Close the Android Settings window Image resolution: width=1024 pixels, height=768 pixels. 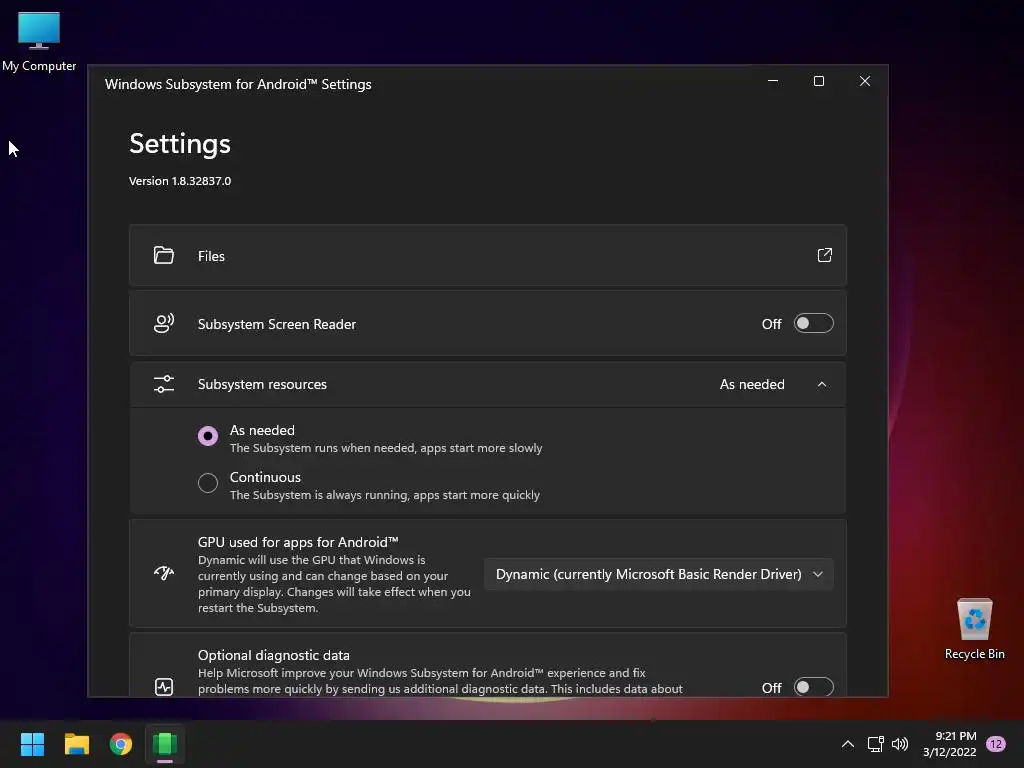click(x=865, y=81)
